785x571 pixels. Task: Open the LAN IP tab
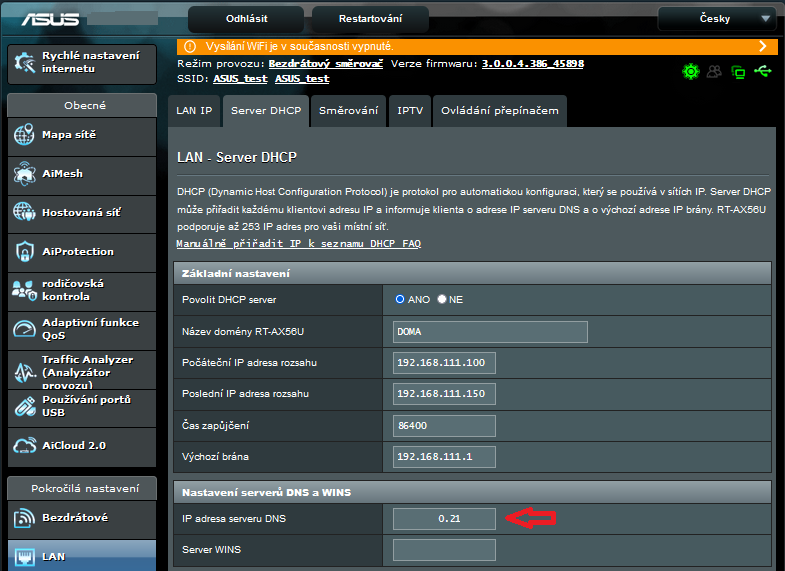click(194, 111)
